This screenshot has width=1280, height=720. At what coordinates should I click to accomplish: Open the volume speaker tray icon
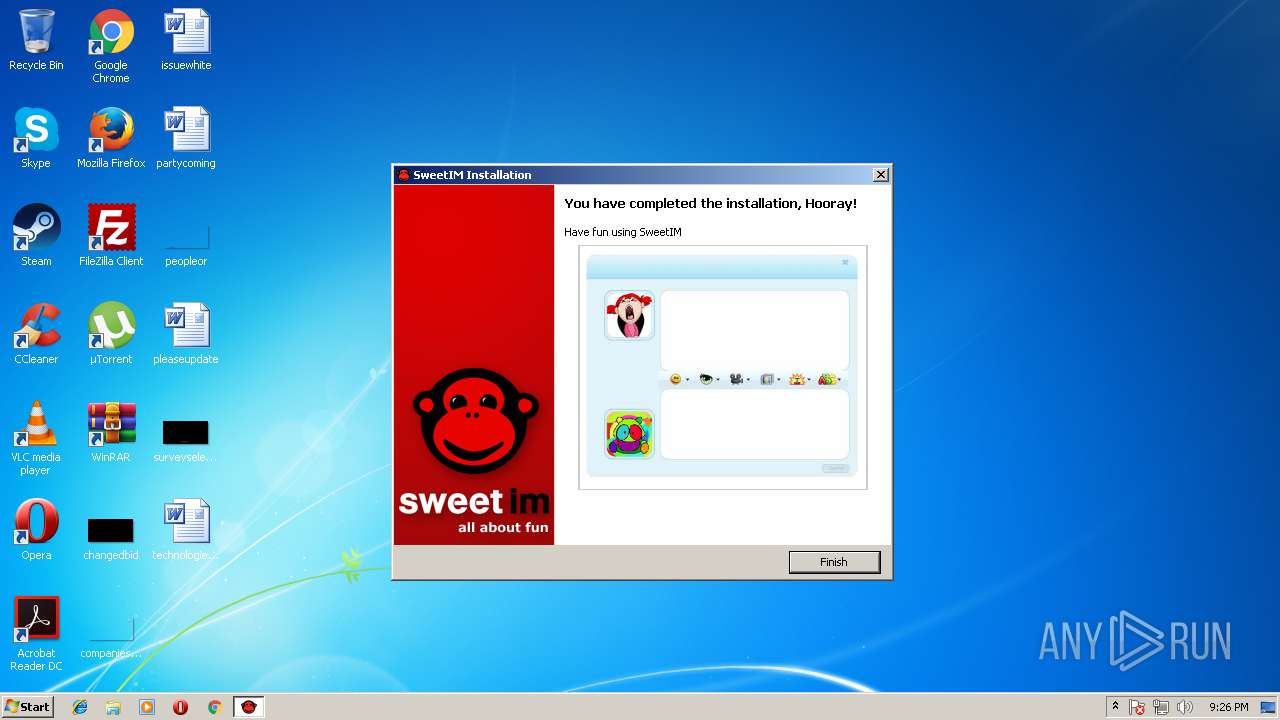pyautogui.click(x=1185, y=707)
